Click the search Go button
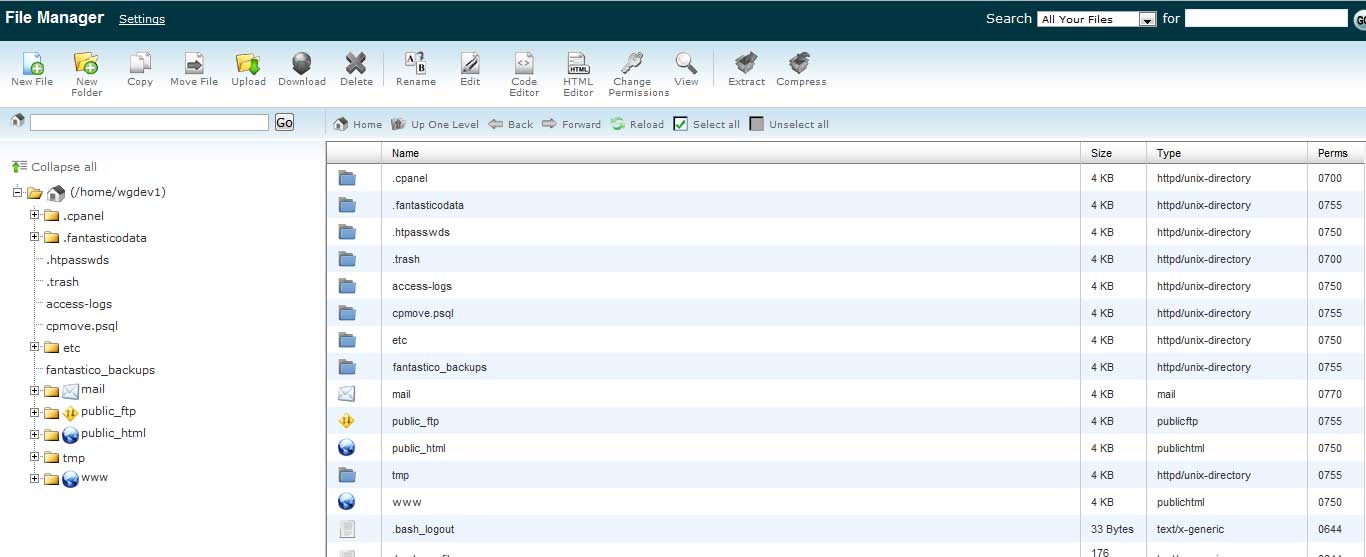The image size is (1366, 557). pyautogui.click(x=1359, y=19)
